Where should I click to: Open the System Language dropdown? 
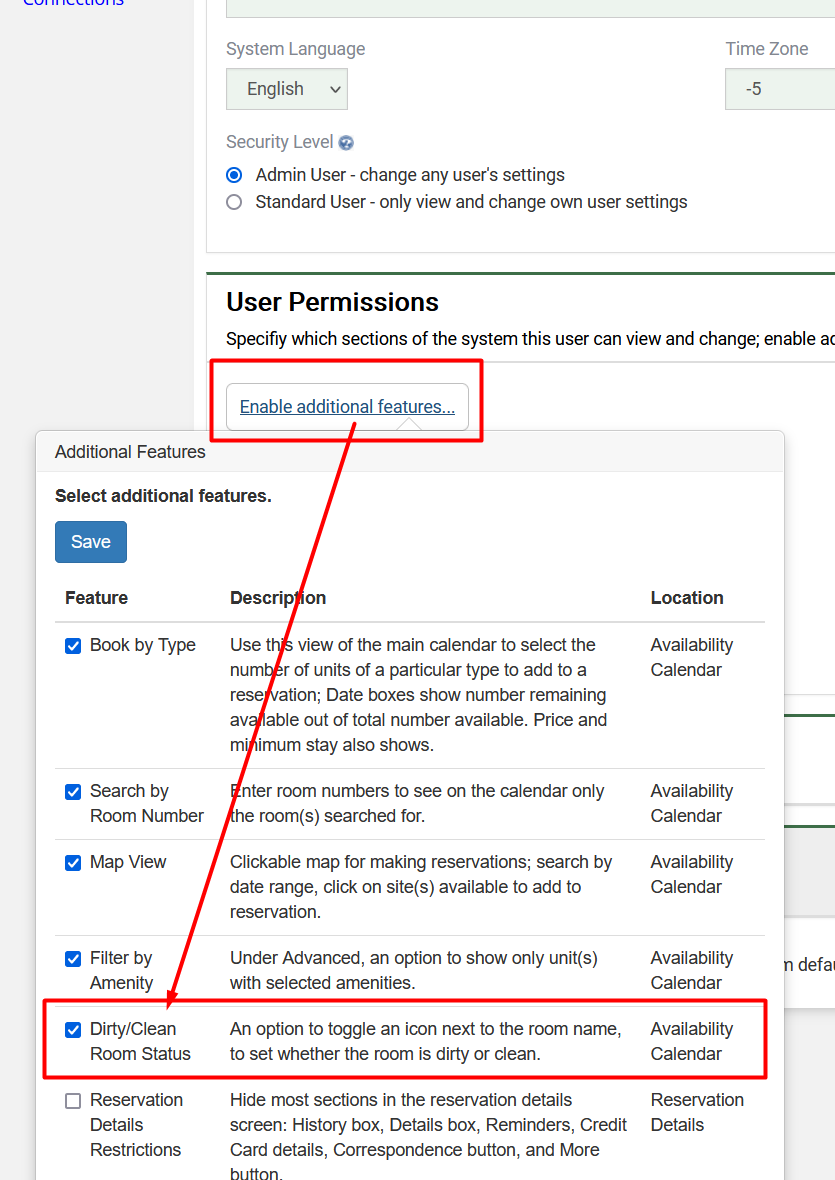click(x=286, y=89)
